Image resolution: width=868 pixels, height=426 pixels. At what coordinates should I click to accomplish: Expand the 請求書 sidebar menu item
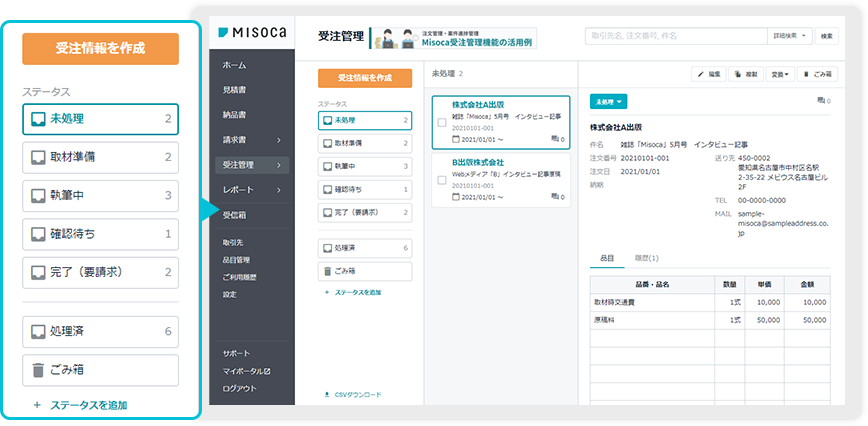252,139
